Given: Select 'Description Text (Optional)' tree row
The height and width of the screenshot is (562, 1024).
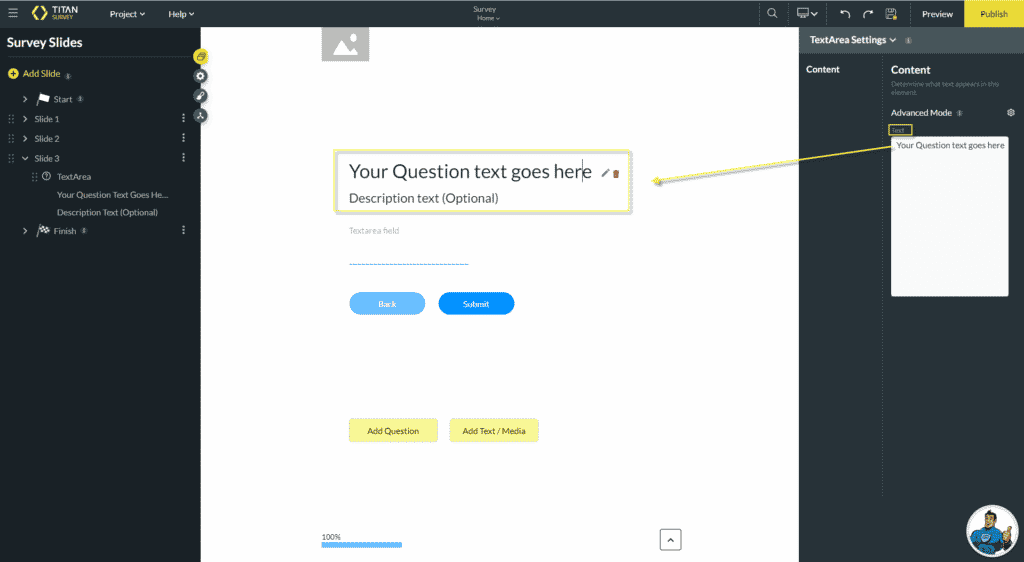Looking at the screenshot, I should pyautogui.click(x=107, y=212).
